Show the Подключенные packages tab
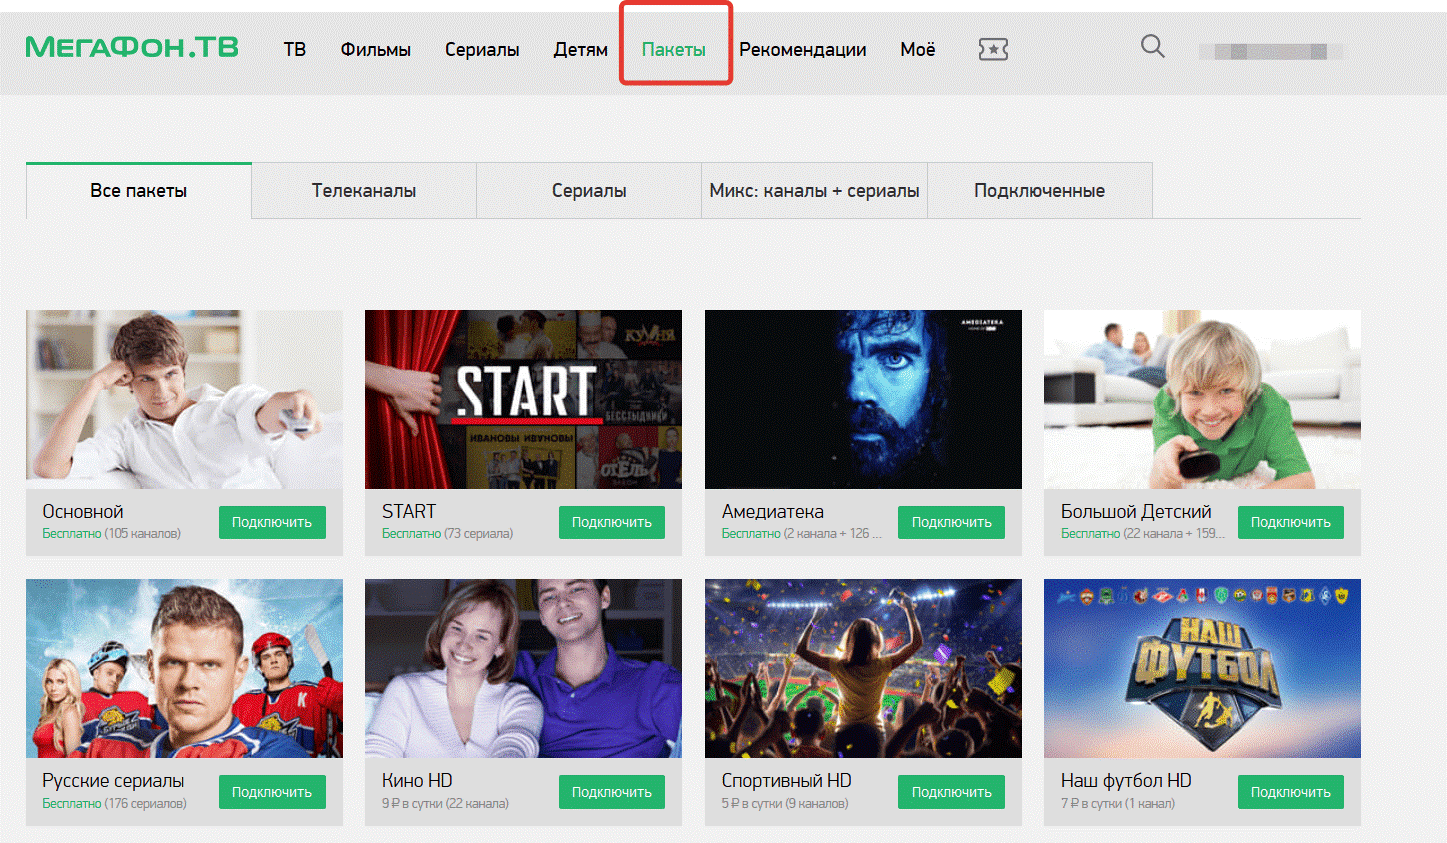Screen dimensions: 1447x843 click(x=1039, y=190)
